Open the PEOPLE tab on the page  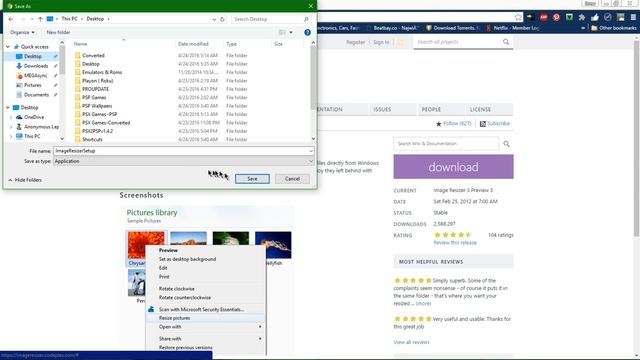(431, 109)
